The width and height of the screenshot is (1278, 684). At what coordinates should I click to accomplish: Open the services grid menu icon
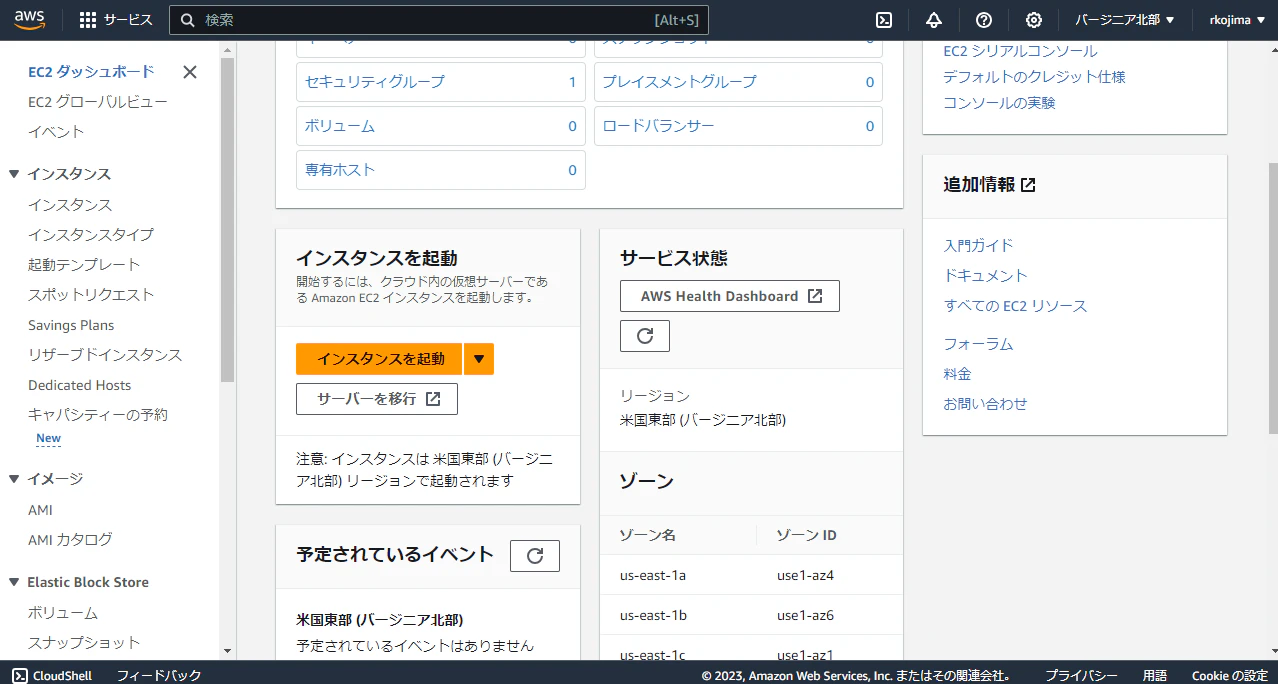[88, 20]
